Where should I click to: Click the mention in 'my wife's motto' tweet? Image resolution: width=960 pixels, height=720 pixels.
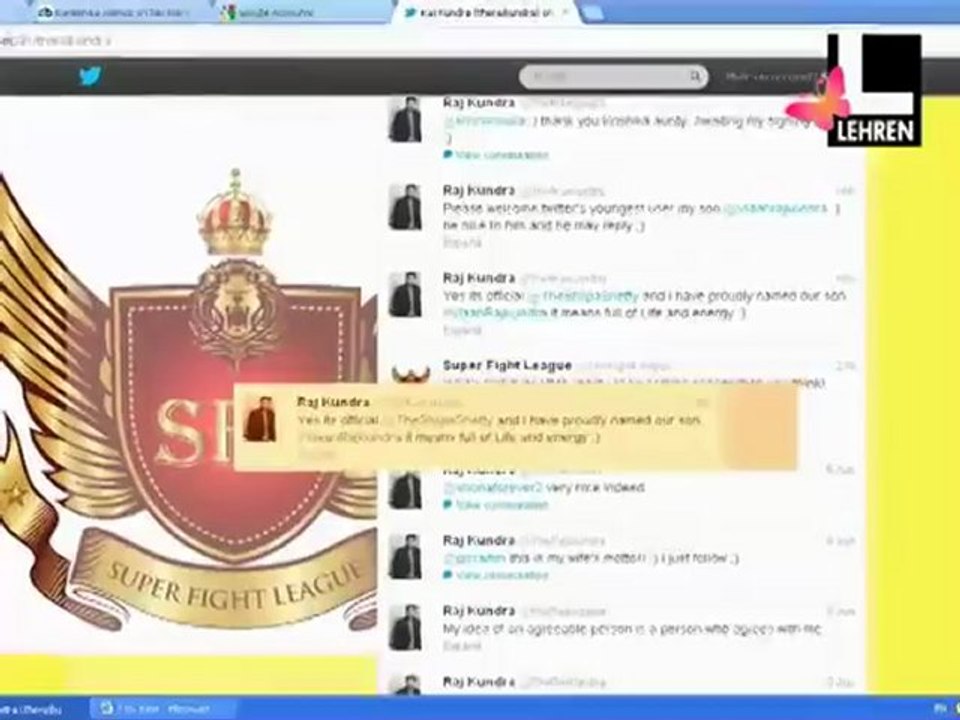point(474,558)
